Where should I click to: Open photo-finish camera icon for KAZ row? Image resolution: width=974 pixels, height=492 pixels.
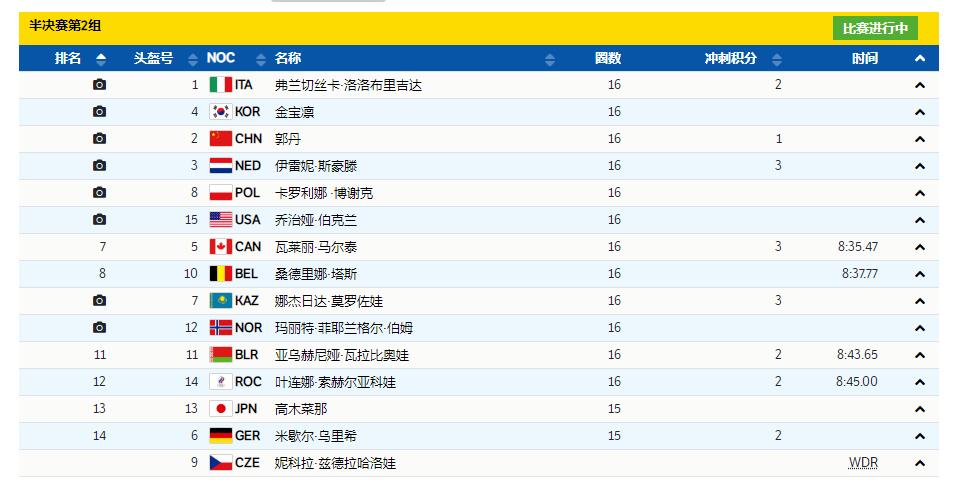click(99, 301)
